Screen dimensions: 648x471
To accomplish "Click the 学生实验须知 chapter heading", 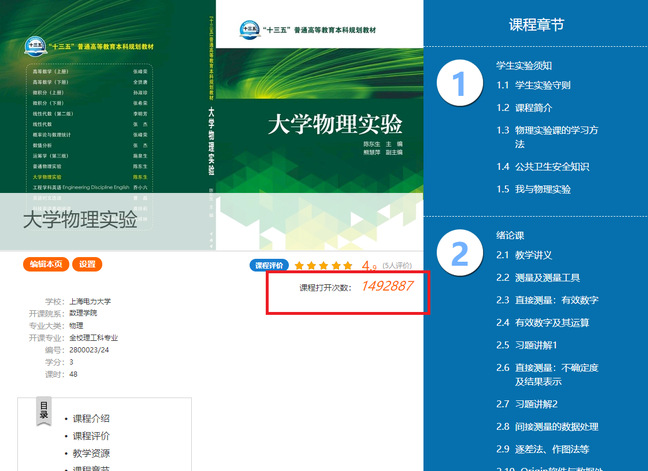I will click(523, 66).
